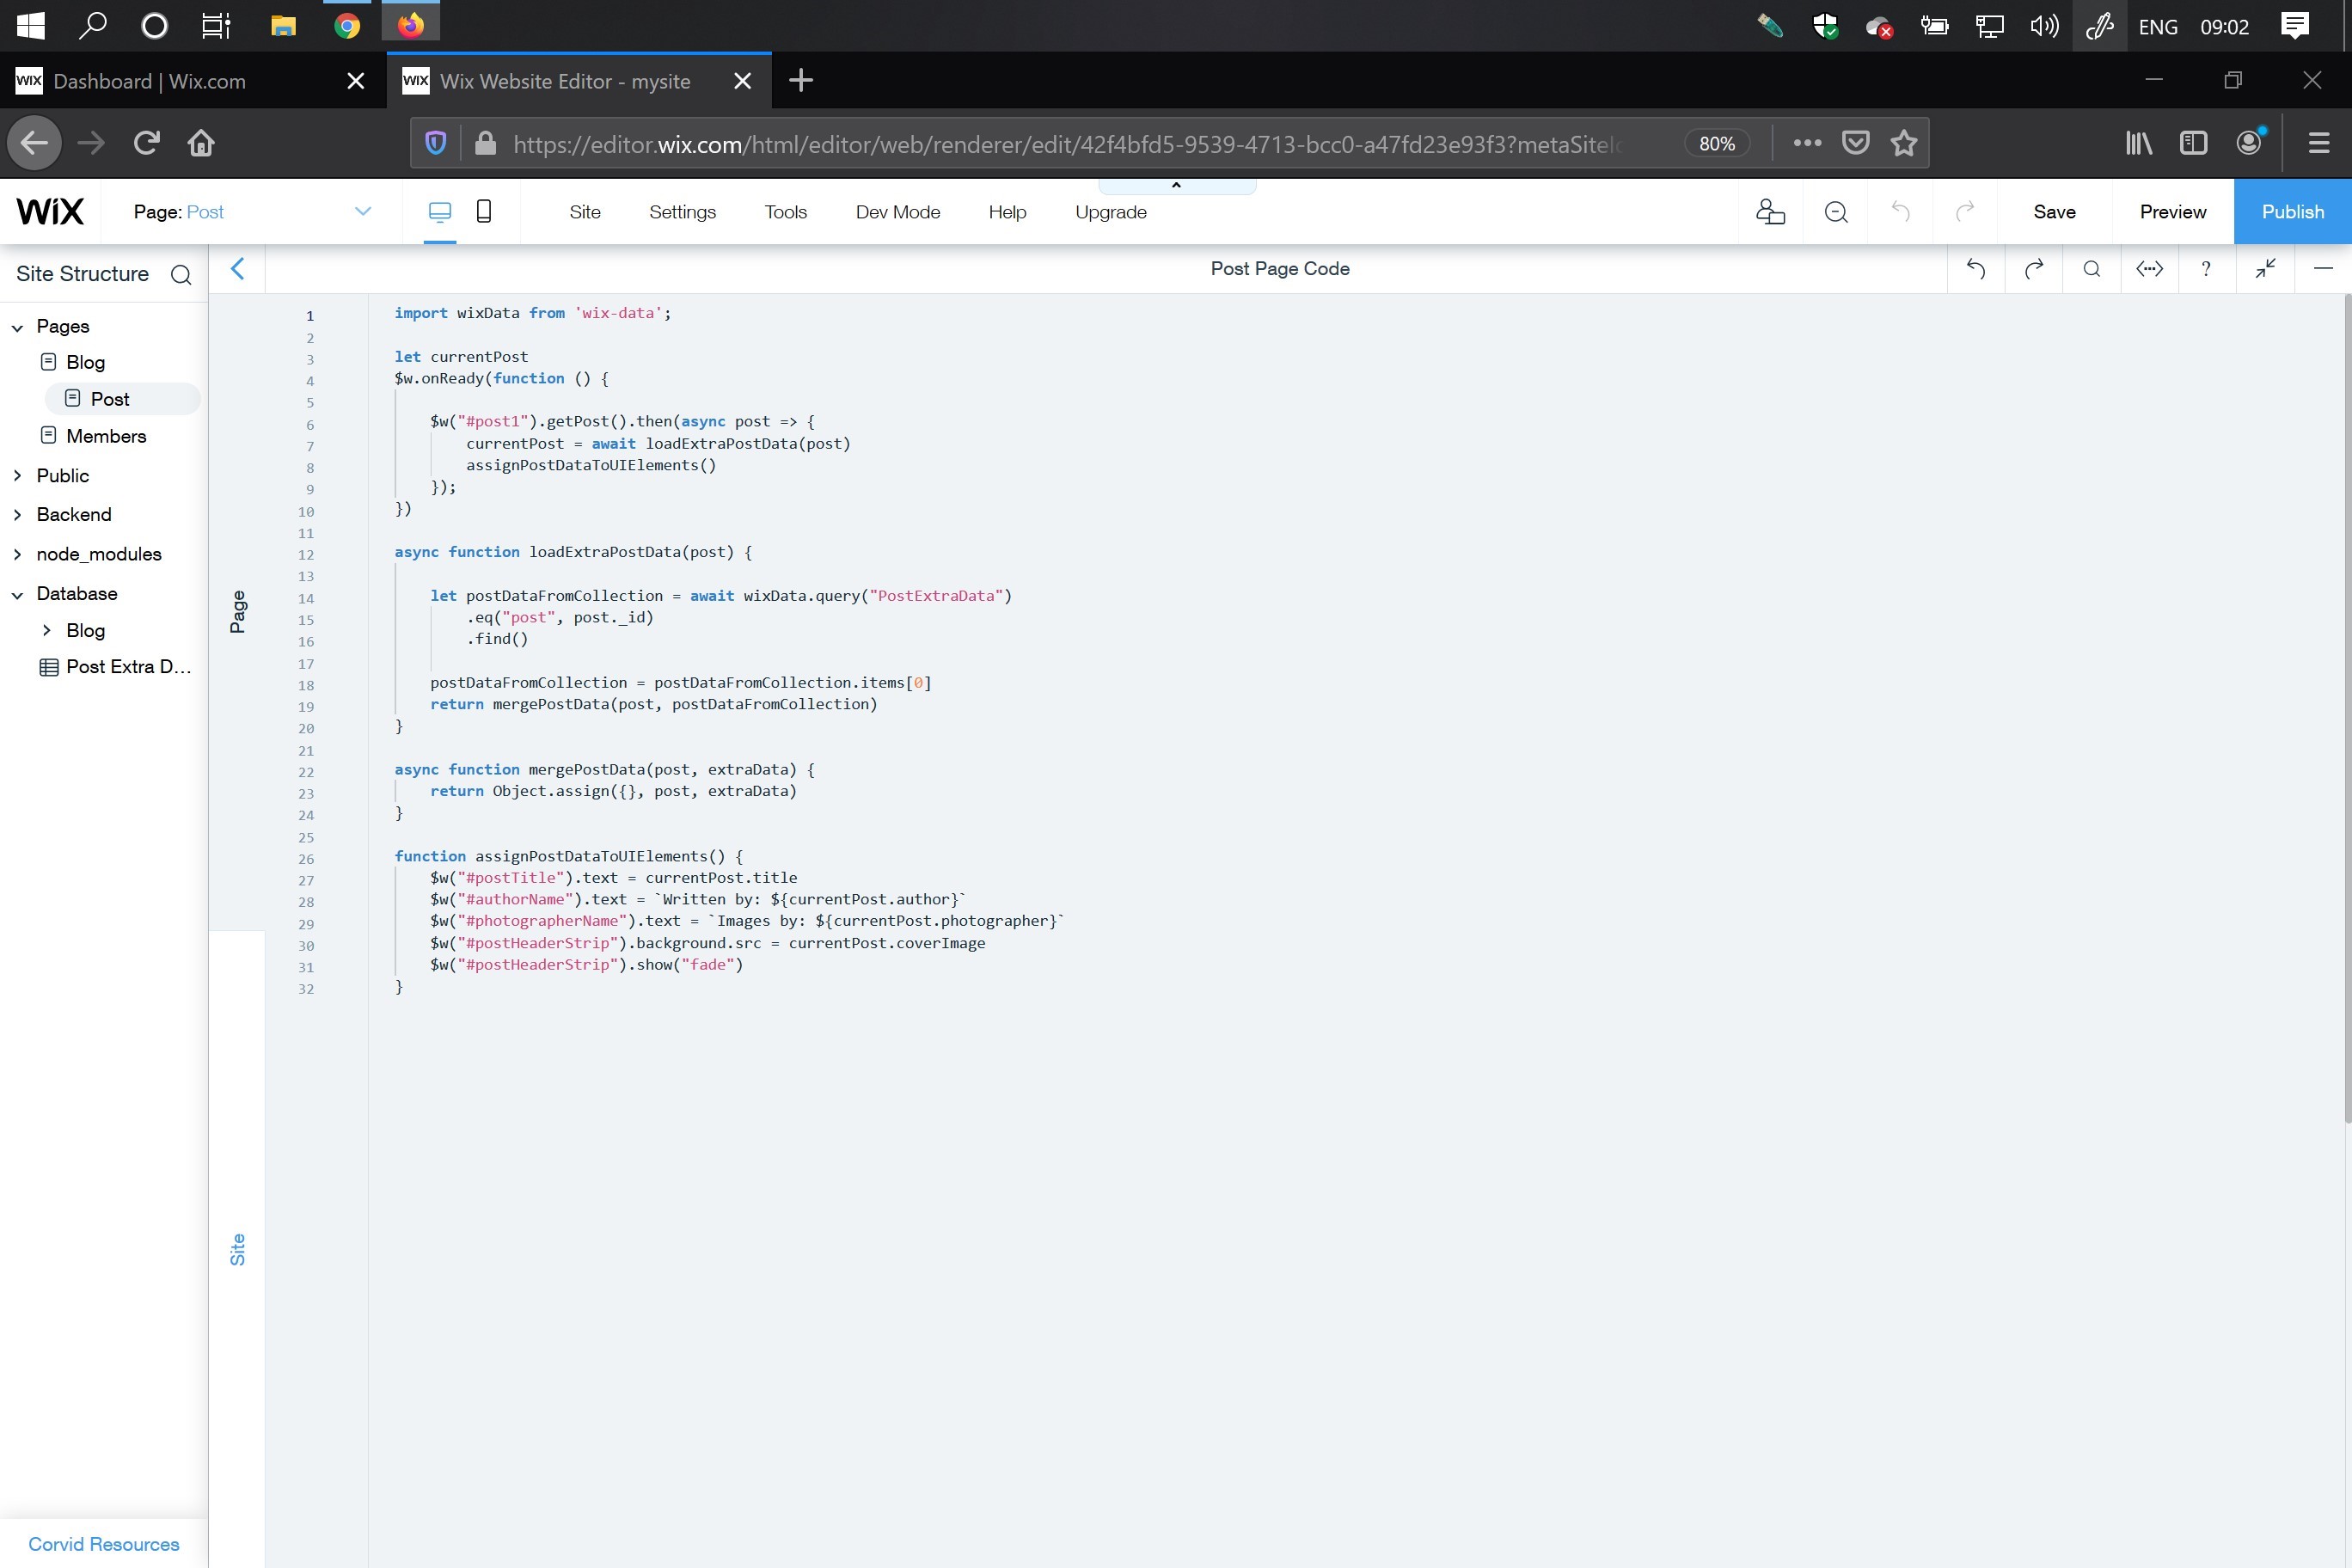Switch to mobile view icon

click(483, 211)
